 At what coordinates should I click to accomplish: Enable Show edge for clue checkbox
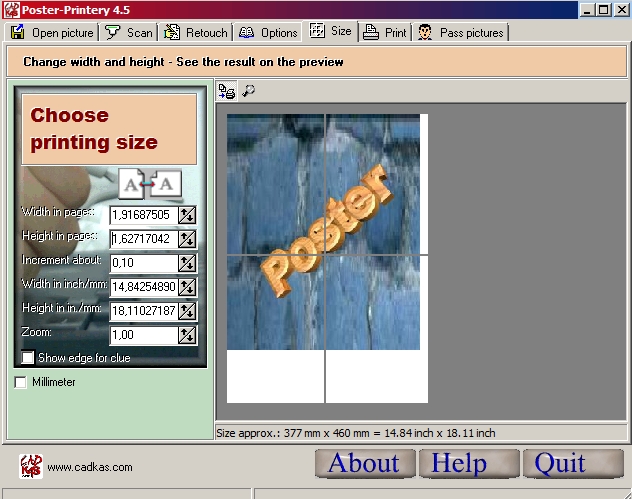click(28, 358)
